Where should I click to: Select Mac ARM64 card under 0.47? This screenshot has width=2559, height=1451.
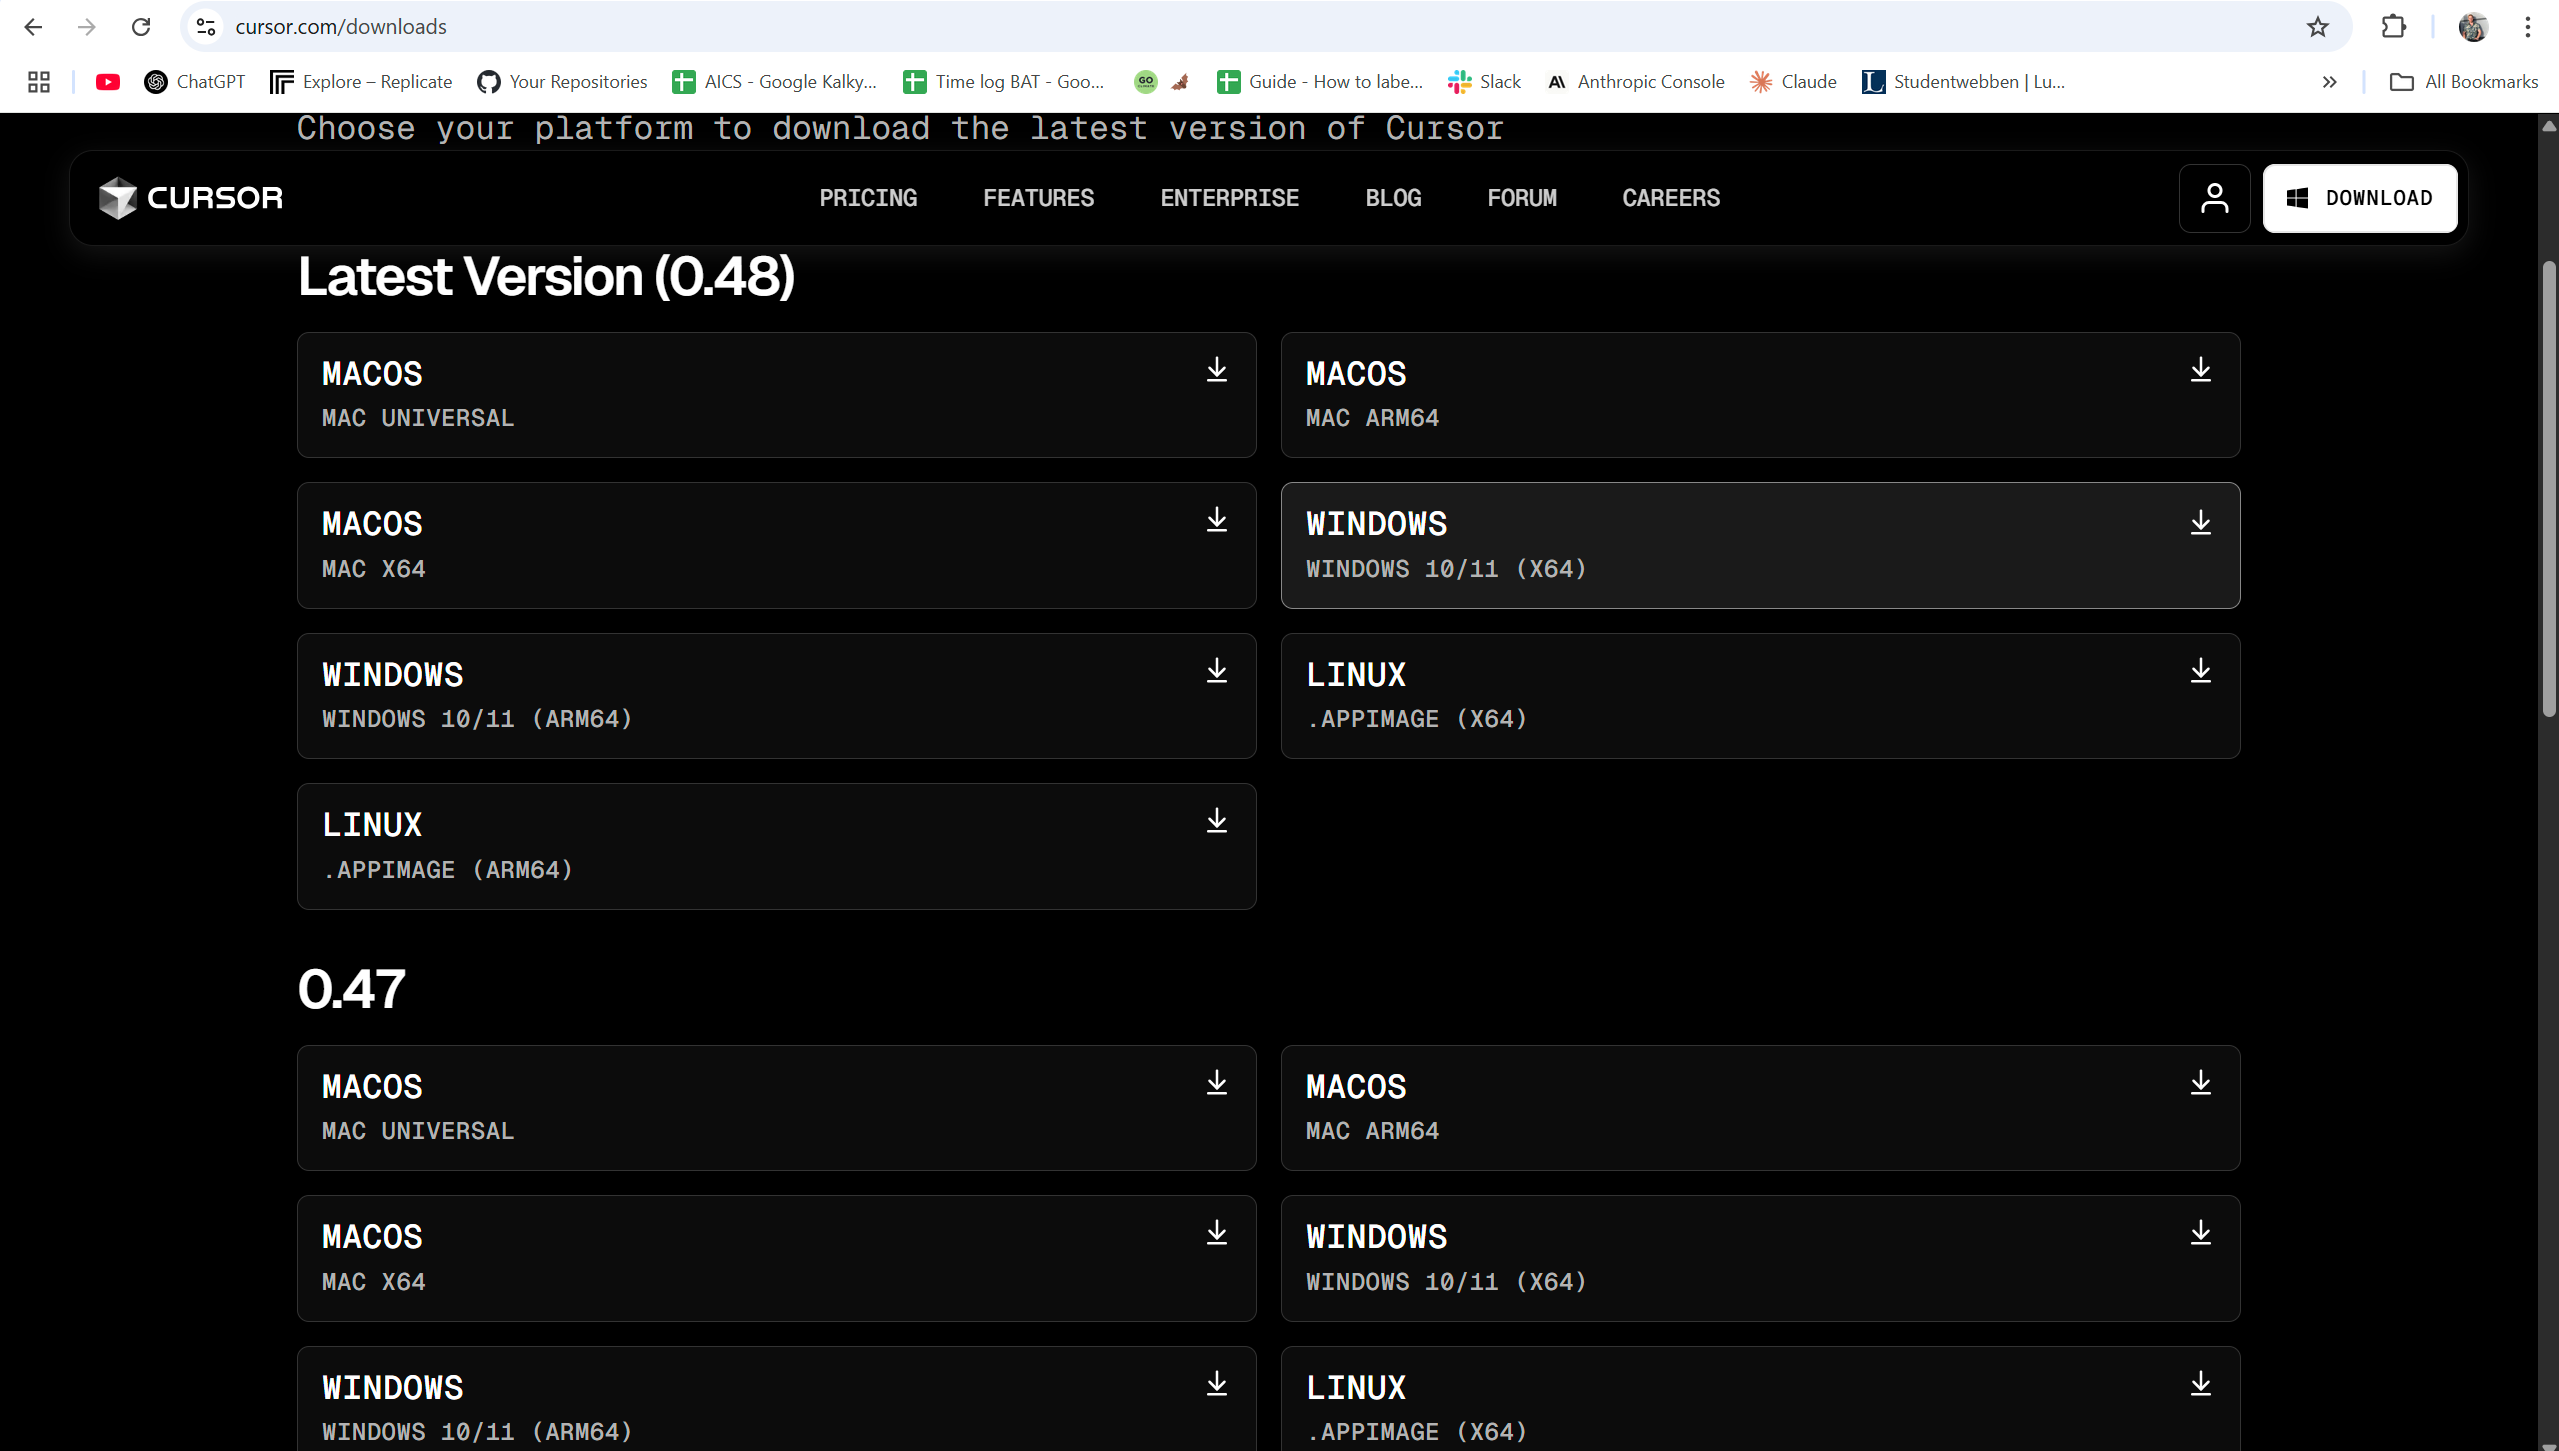click(x=1759, y=1108)
